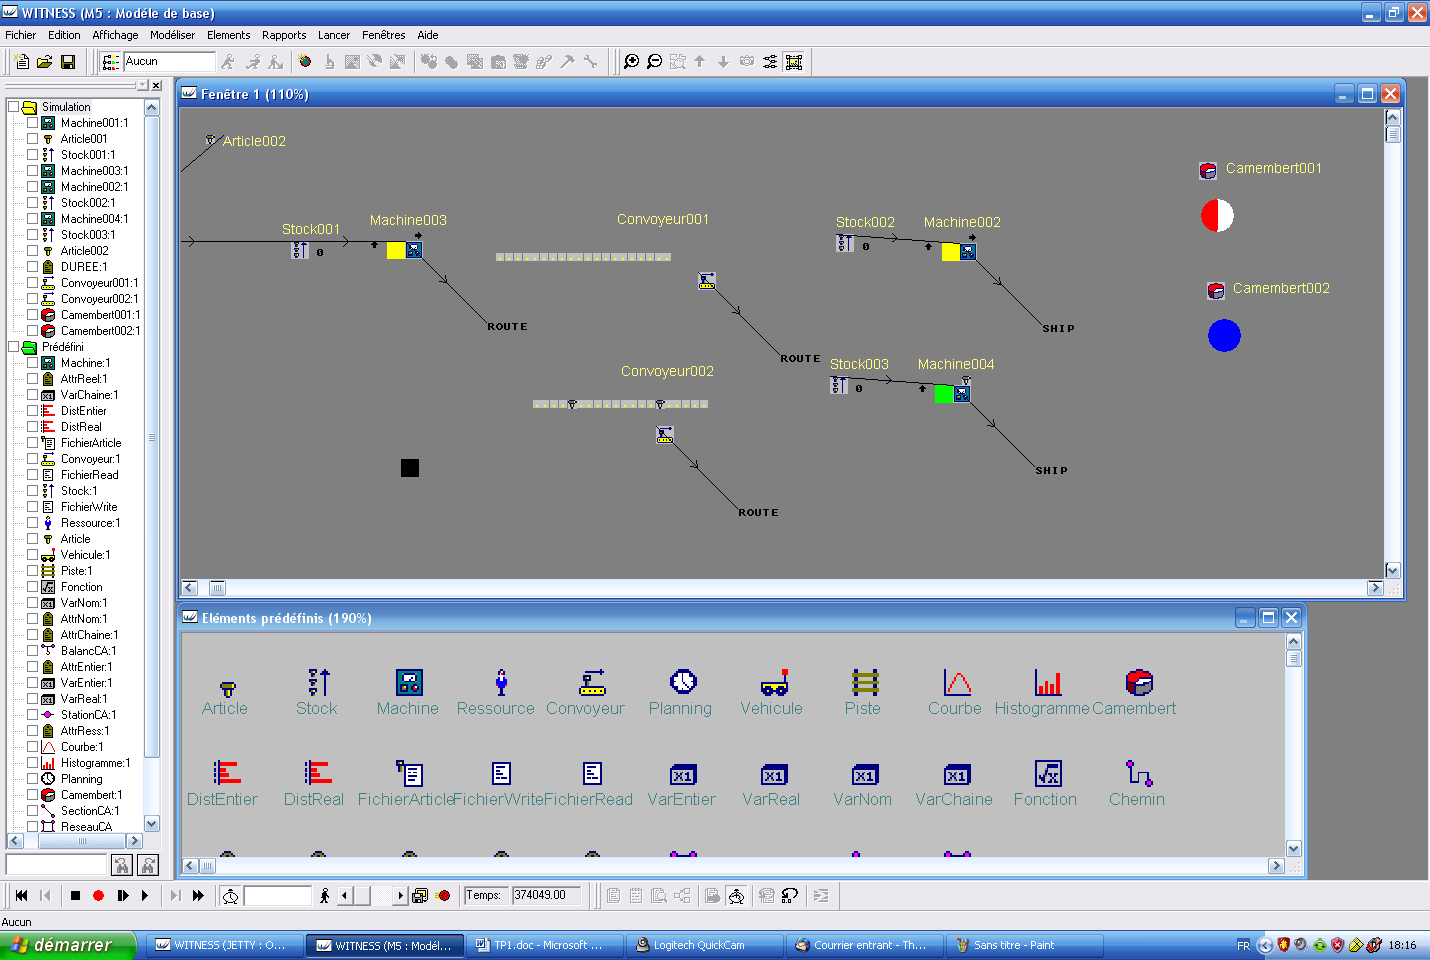Open the Rapports menu

pyautogui.click(x=284, y=35)
